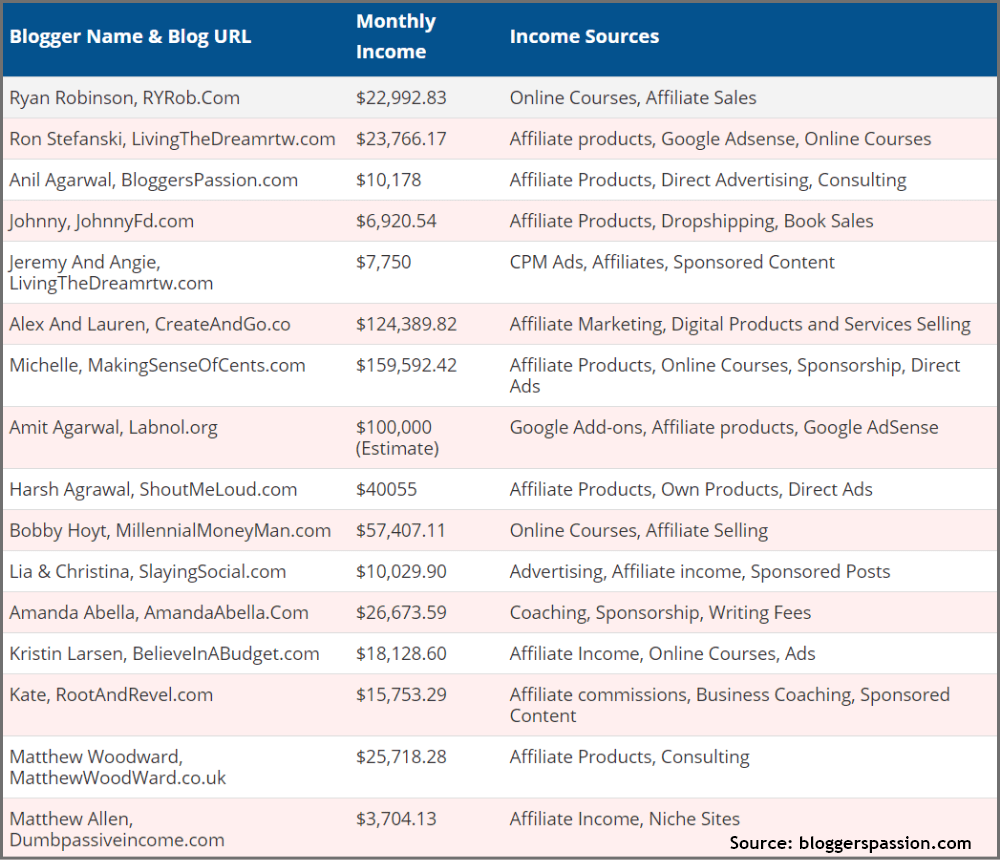The image size is (1000, 860).
Task: Select 'Anil Agarwal, BloggersPassion.com' cell
Action: (154, 180)
